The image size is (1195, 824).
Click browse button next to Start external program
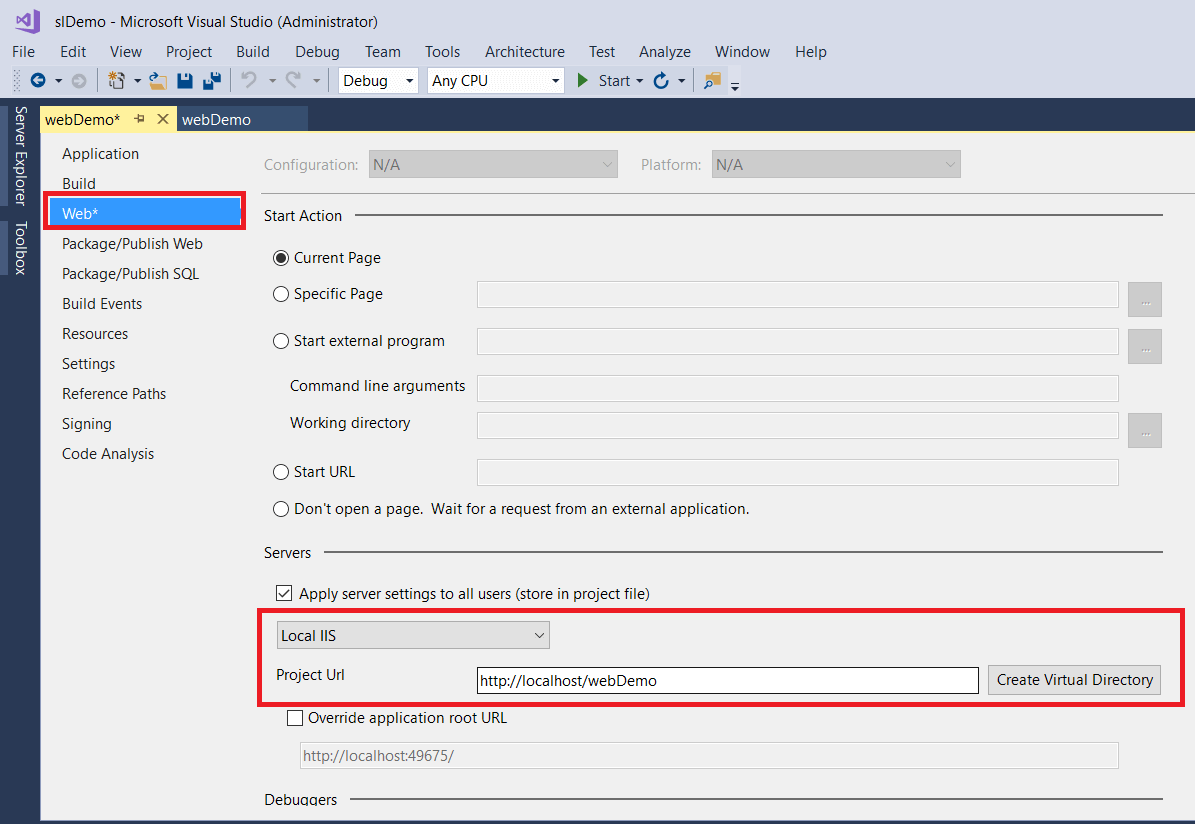1145,346
